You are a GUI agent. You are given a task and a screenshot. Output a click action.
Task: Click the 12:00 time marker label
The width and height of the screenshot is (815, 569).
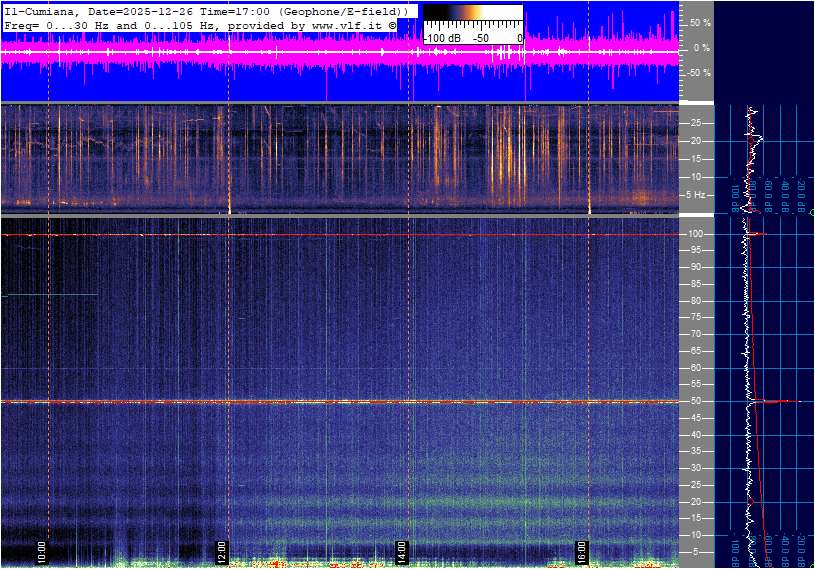[222, 552]
